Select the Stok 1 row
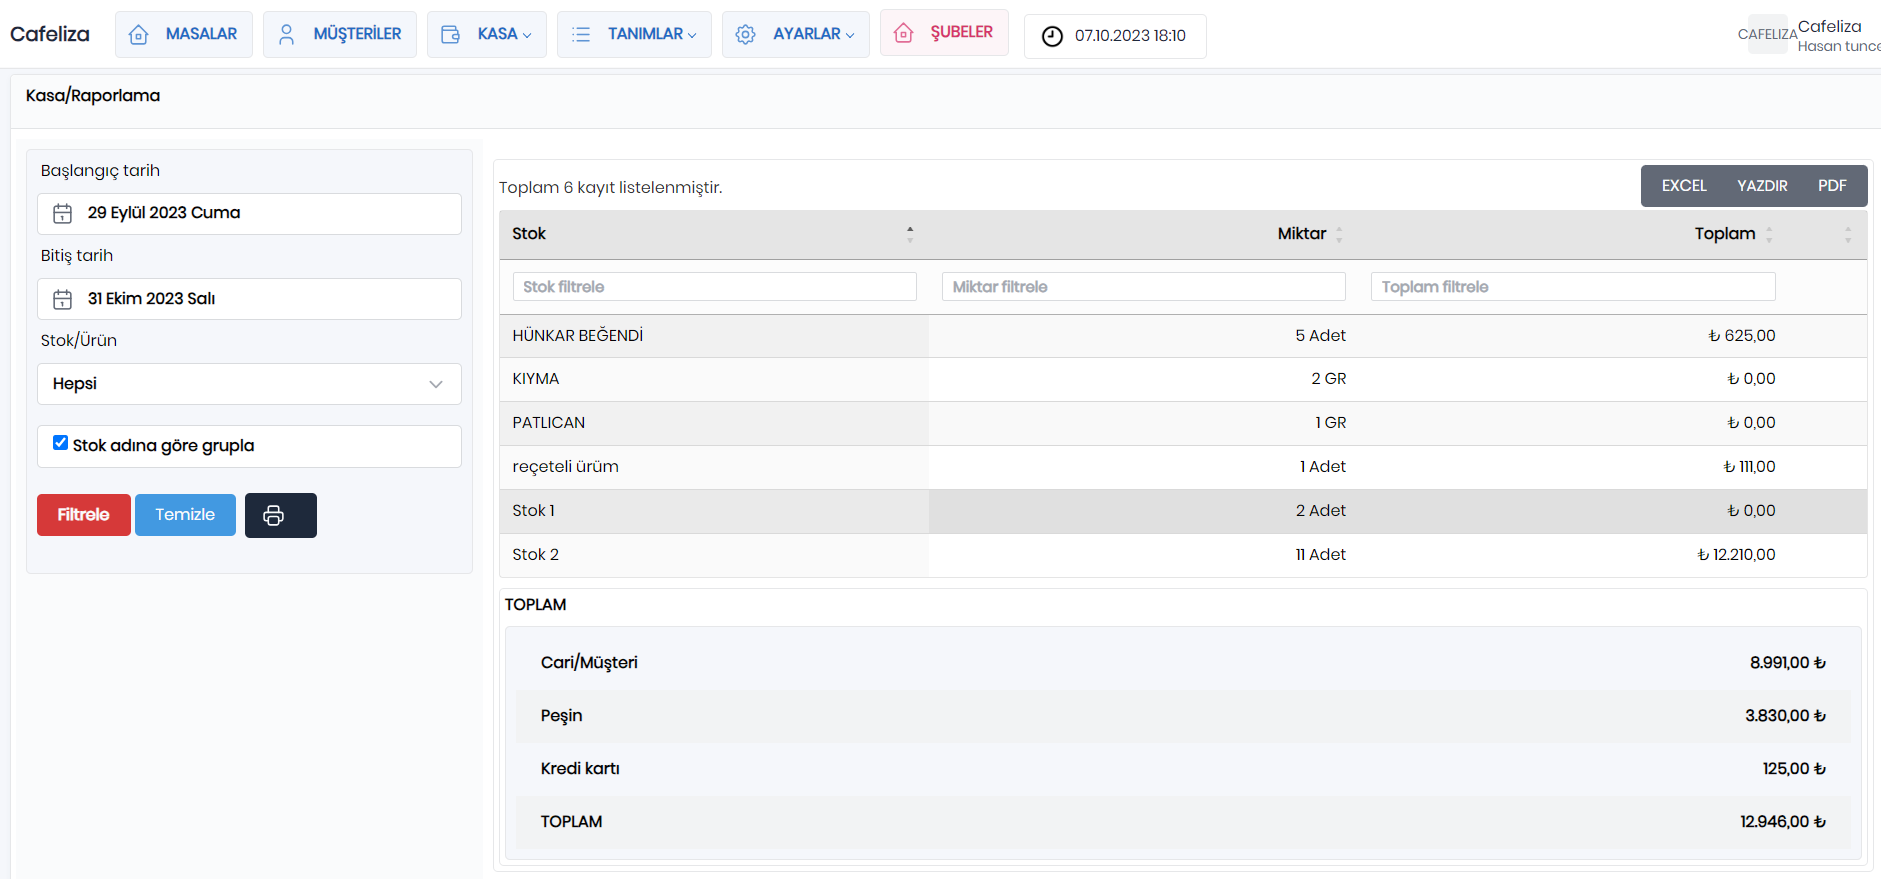Screen dimensions: 1881x879 pos(1183,512)
